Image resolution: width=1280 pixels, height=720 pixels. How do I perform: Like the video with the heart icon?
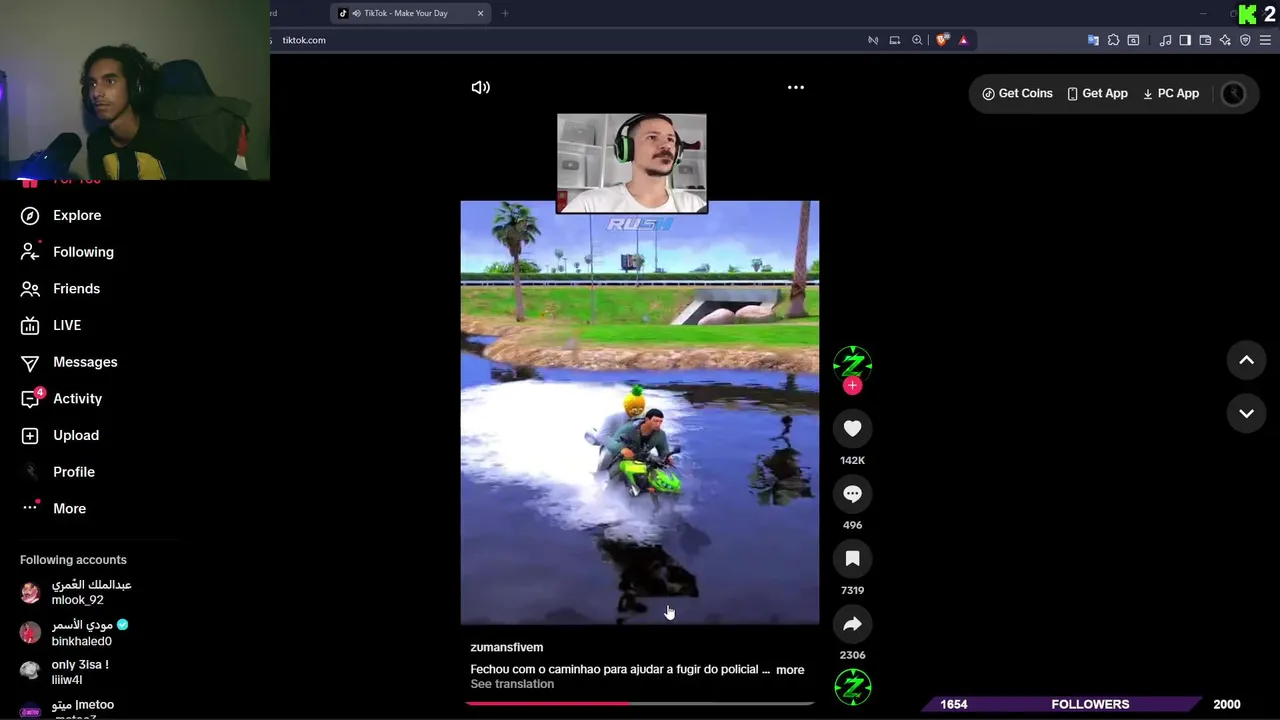click(852, 428)
